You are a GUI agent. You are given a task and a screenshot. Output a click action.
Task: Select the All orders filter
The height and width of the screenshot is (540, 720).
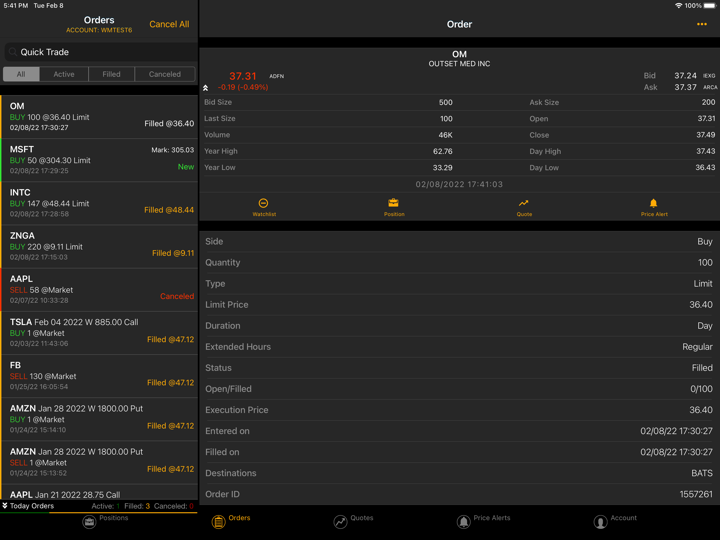[x=21, y=74]
